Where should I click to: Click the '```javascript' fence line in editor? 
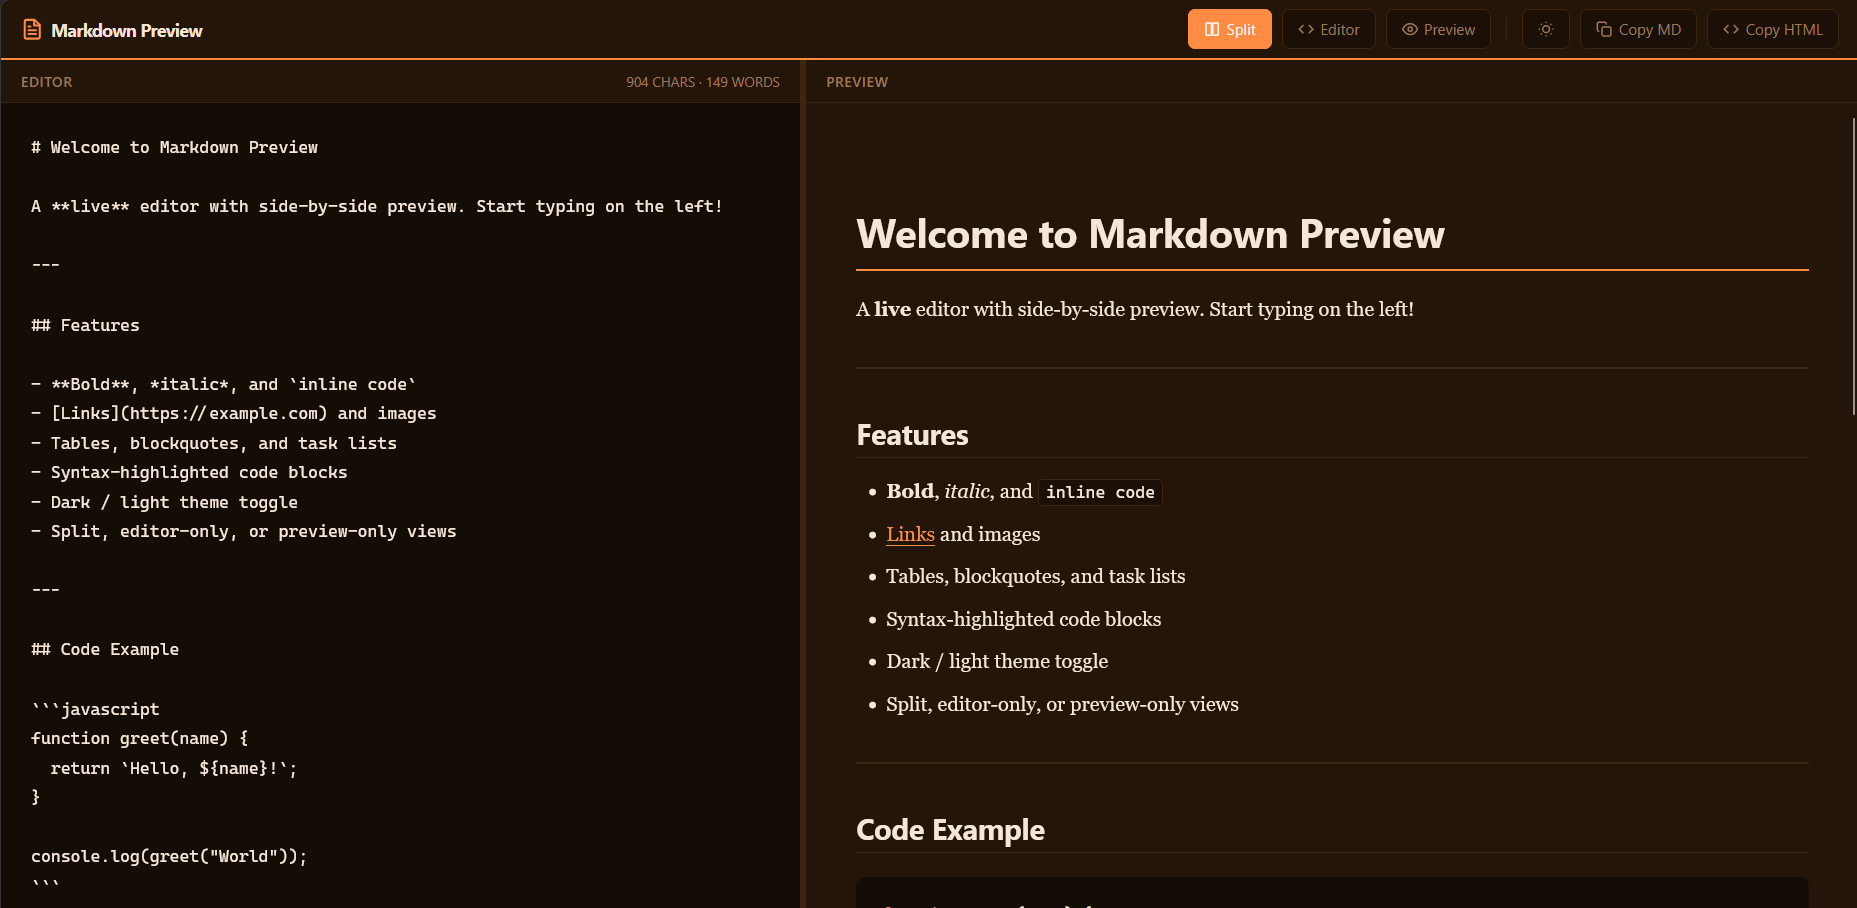tap(95, 709)
